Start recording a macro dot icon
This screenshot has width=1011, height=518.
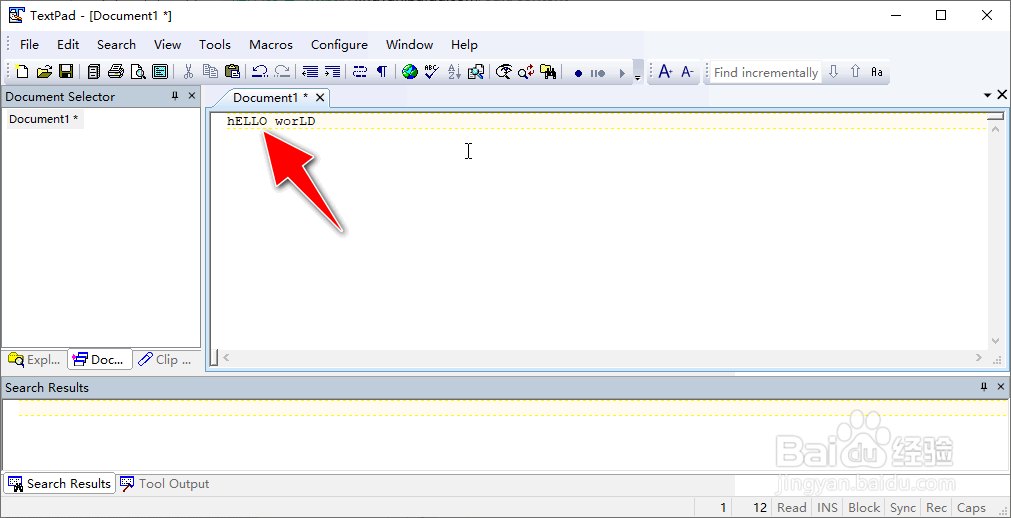578,74
